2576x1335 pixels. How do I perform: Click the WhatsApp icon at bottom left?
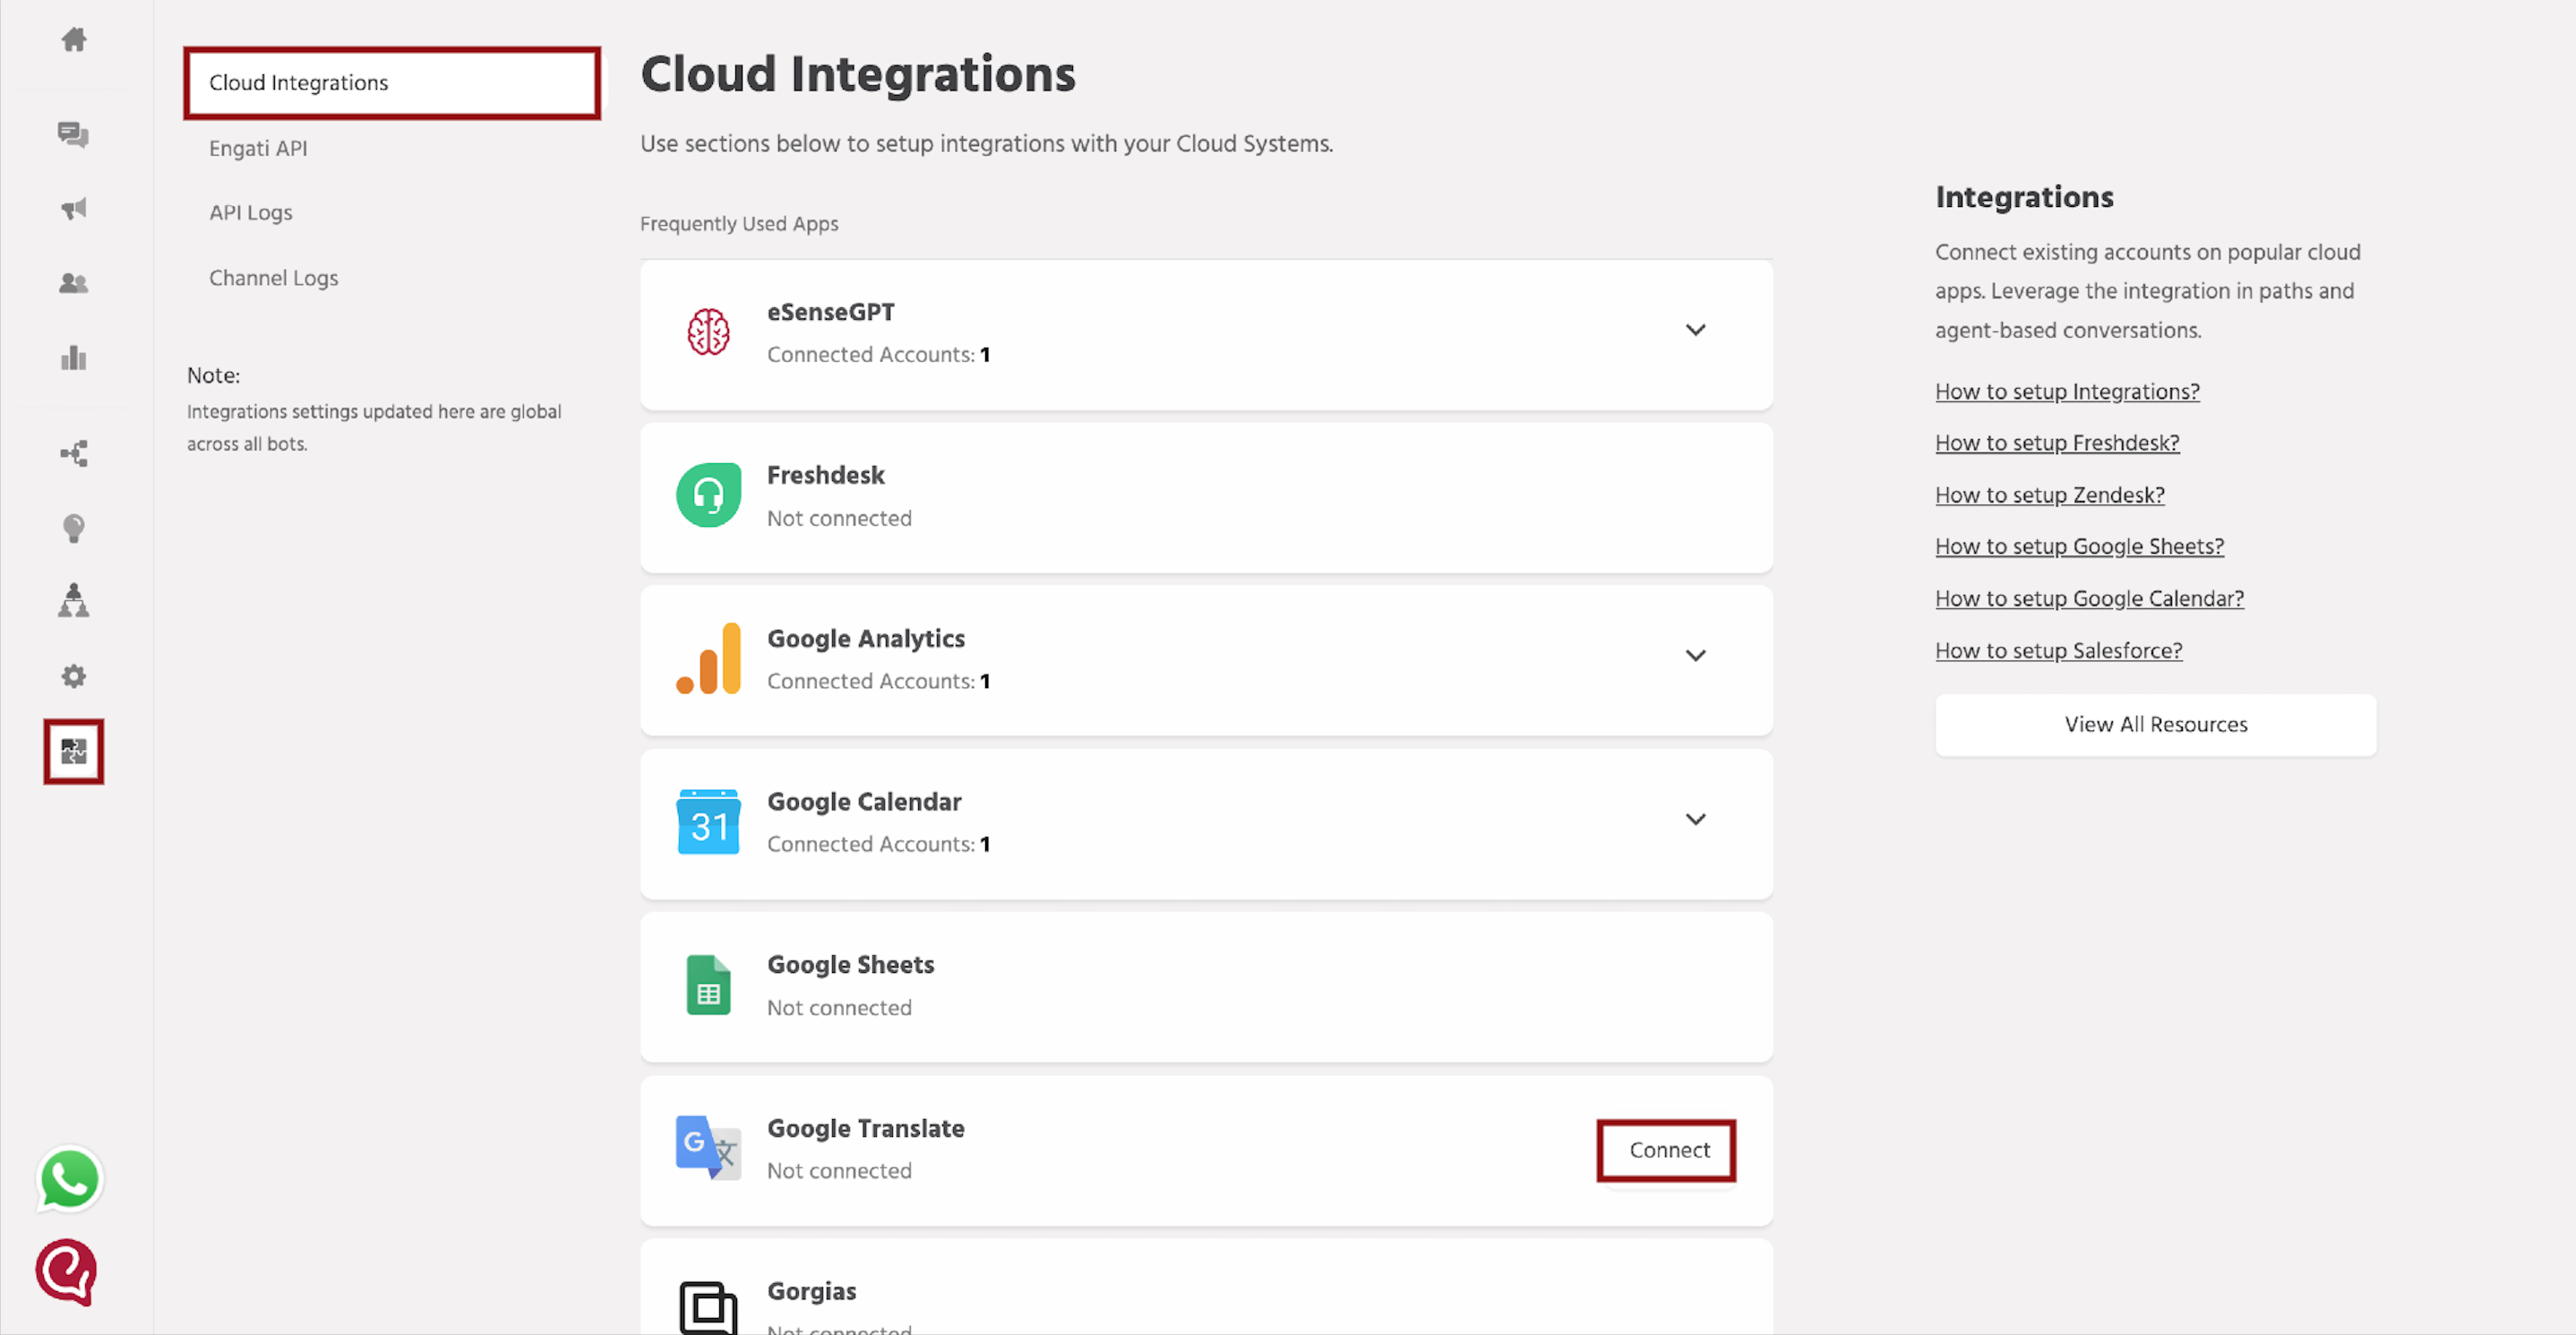point(68,1180)
